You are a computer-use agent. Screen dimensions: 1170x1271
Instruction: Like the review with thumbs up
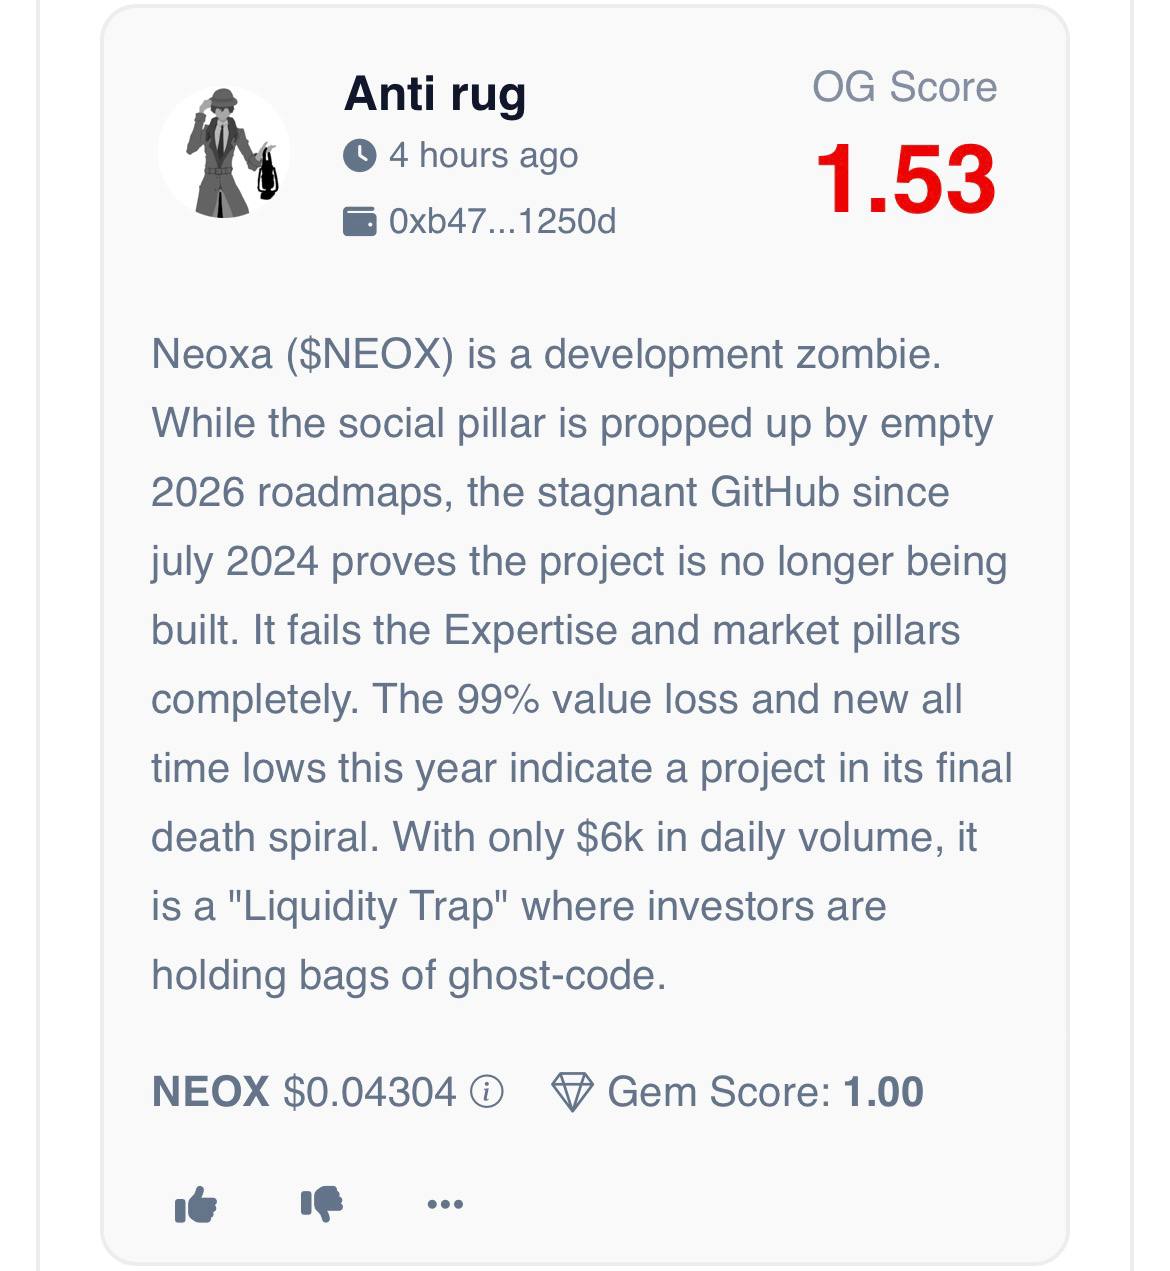[x=196, y=1204]
